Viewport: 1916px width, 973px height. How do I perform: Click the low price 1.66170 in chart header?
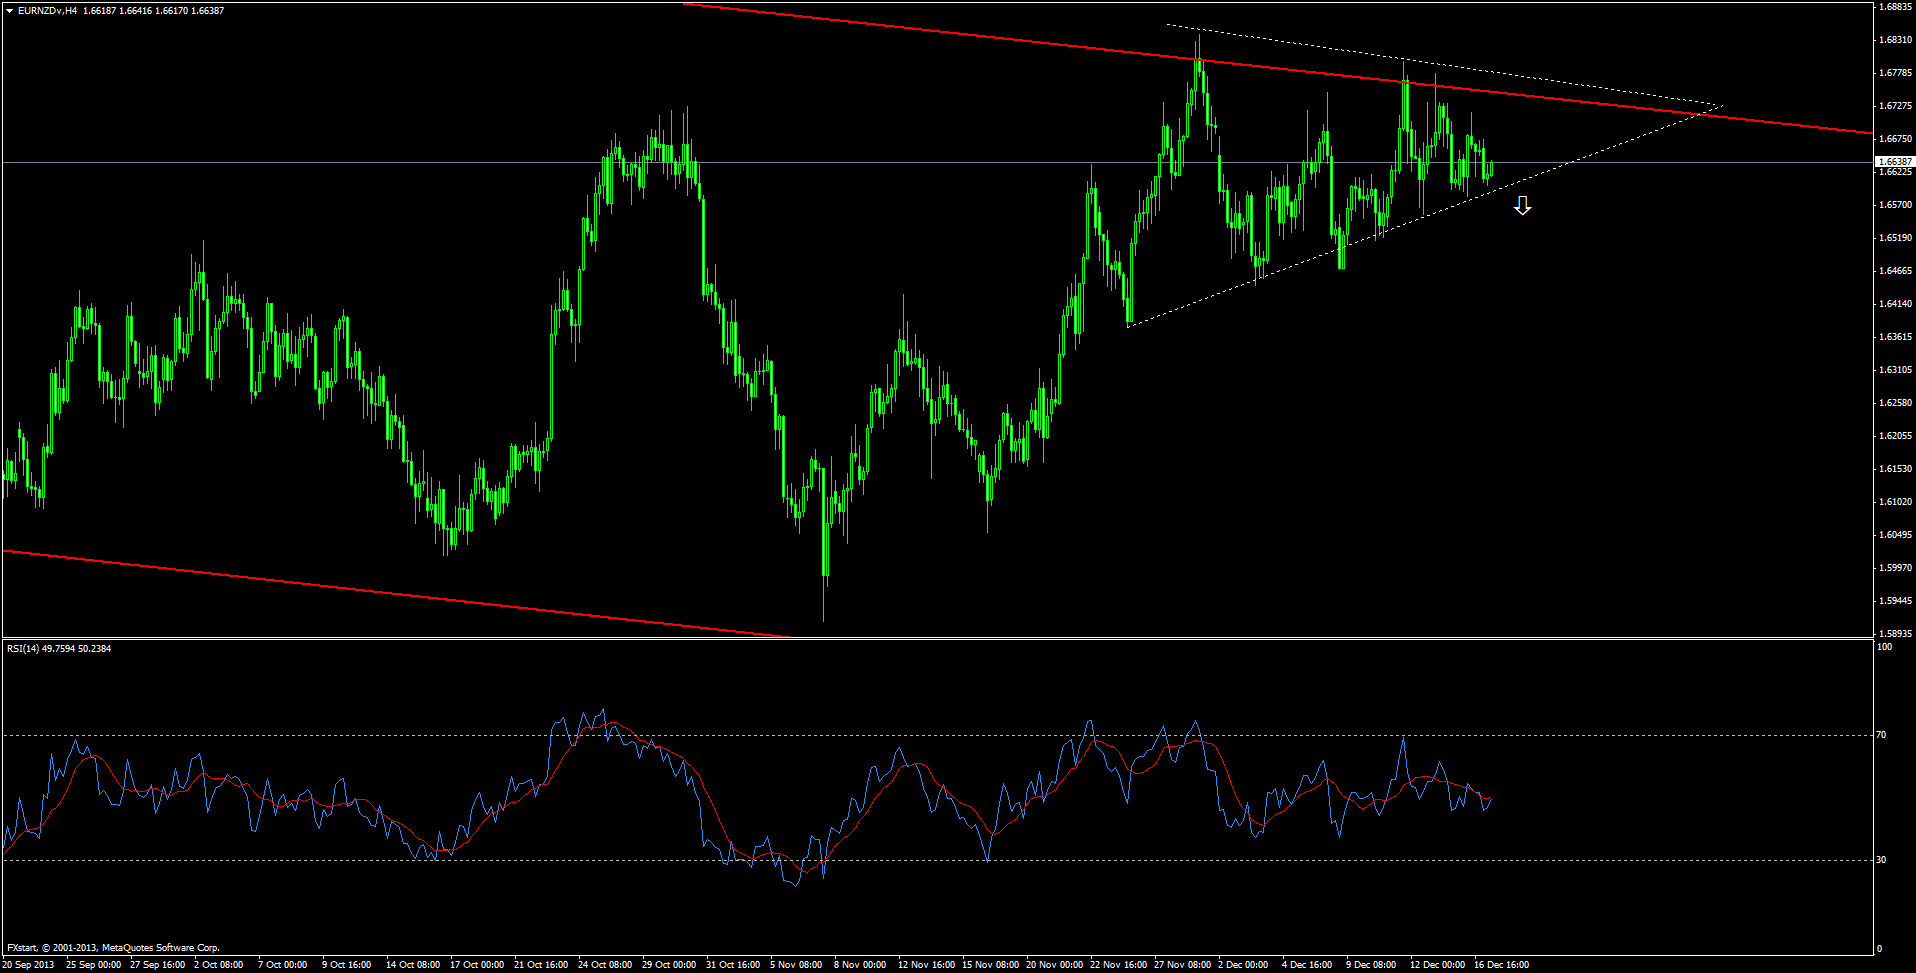point(172,11)
